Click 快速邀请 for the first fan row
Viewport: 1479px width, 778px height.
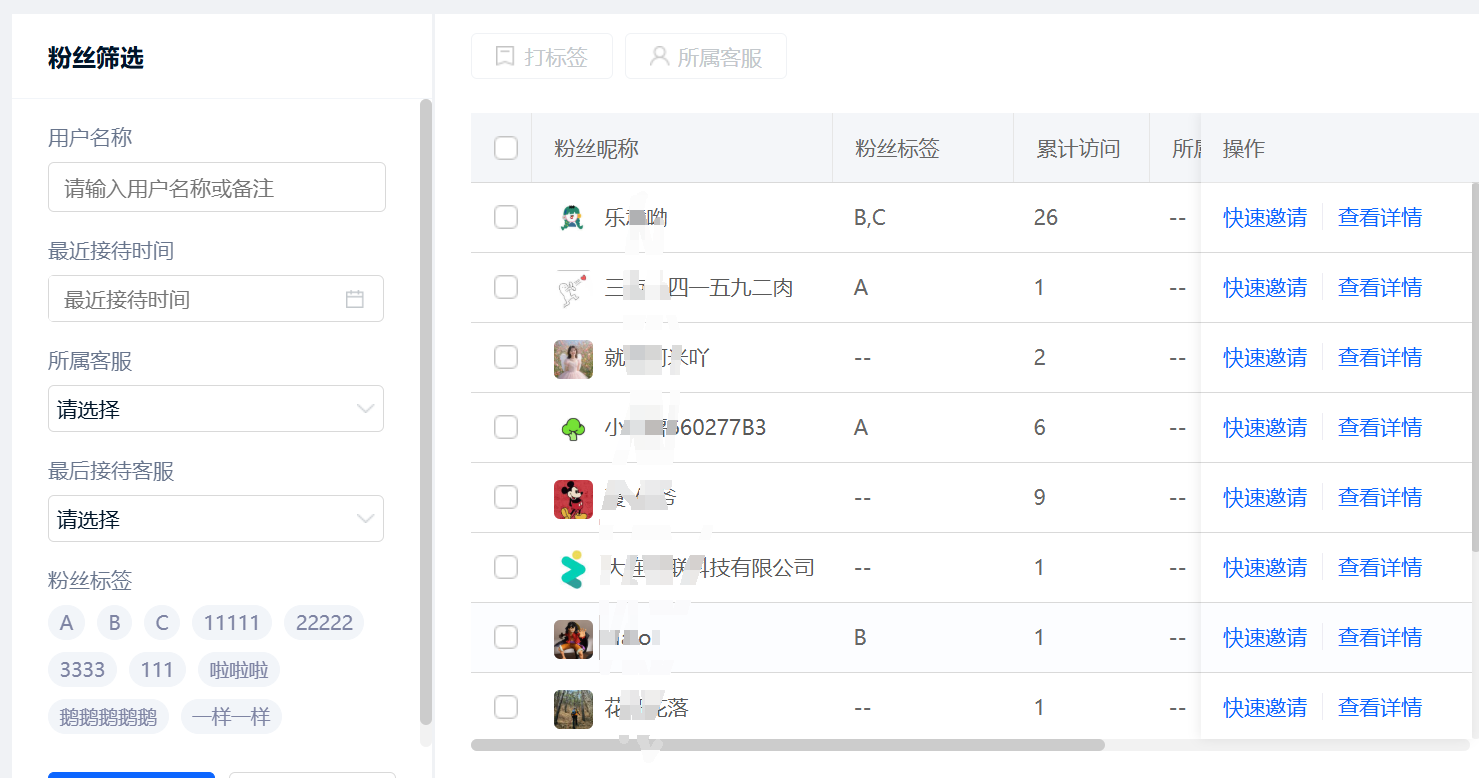(1264, 218)
